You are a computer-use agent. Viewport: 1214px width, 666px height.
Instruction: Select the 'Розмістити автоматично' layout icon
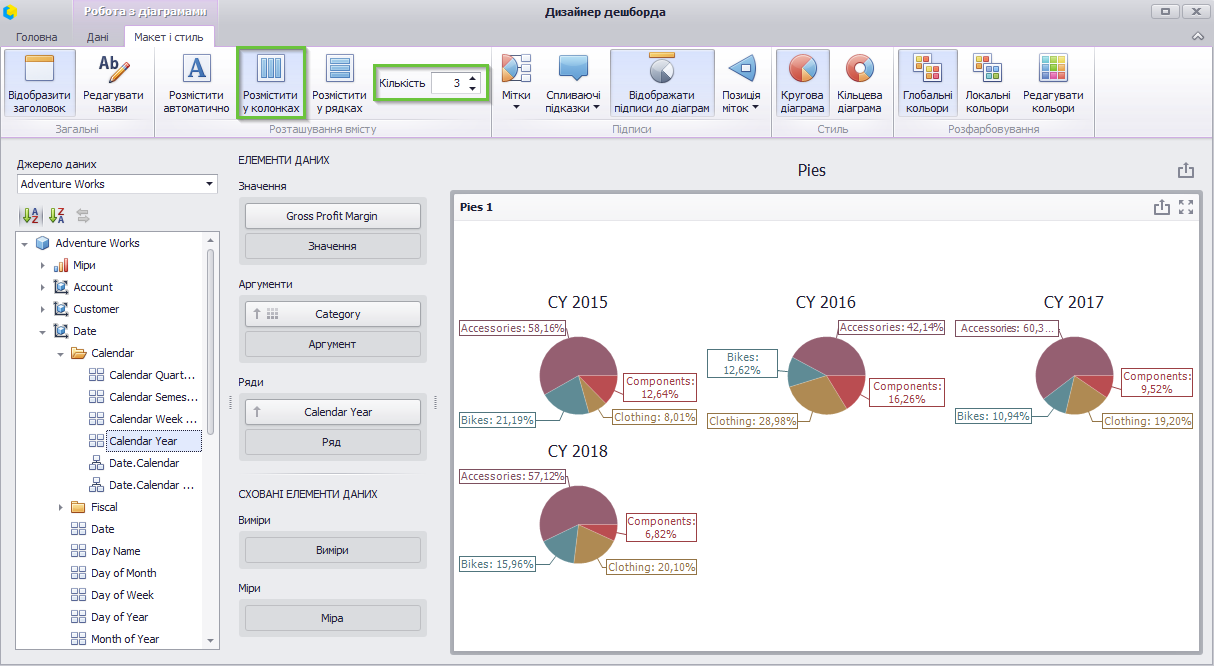197,83
